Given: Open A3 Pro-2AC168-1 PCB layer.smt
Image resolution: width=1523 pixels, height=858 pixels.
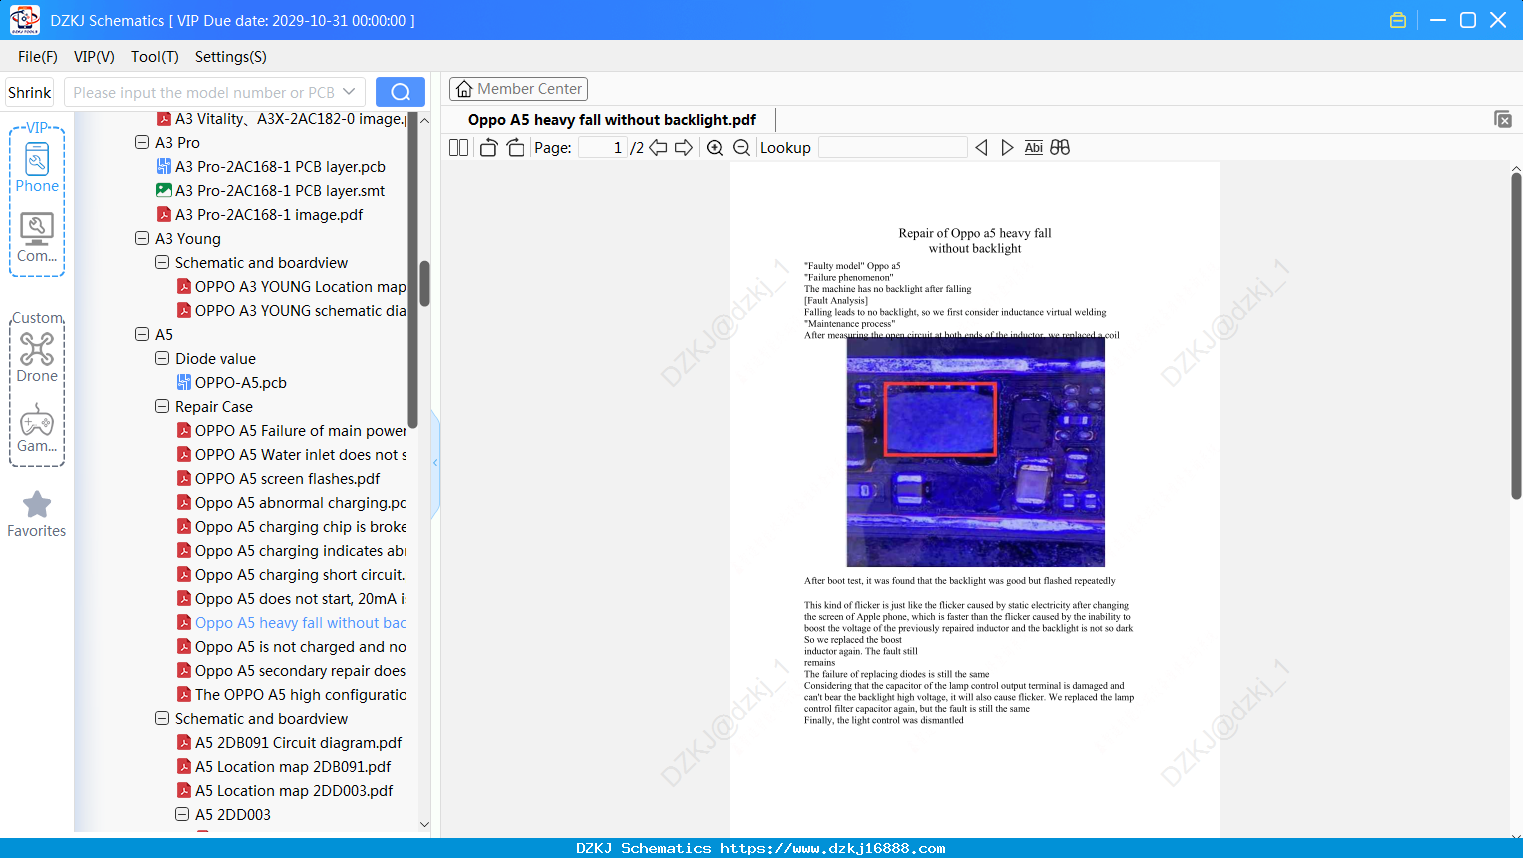Looking at the screenshot, I should [270, 190].
